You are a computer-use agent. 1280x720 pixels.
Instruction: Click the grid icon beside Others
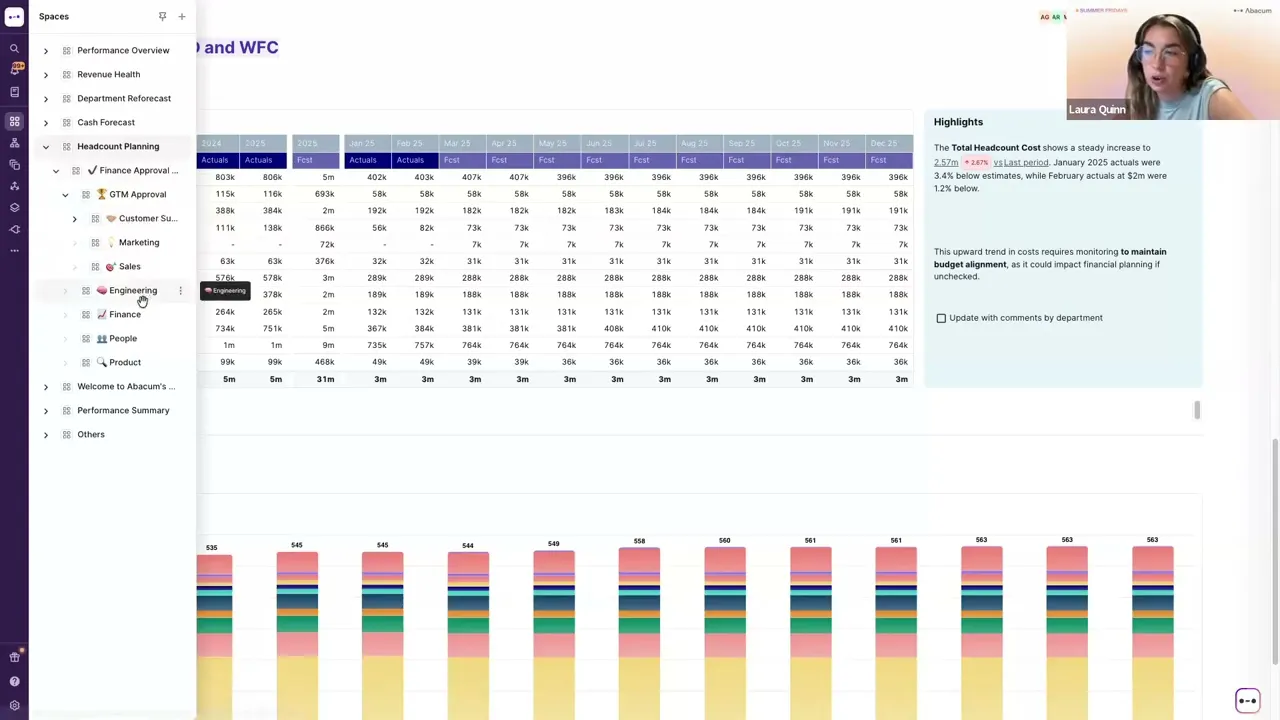[66, 434]
